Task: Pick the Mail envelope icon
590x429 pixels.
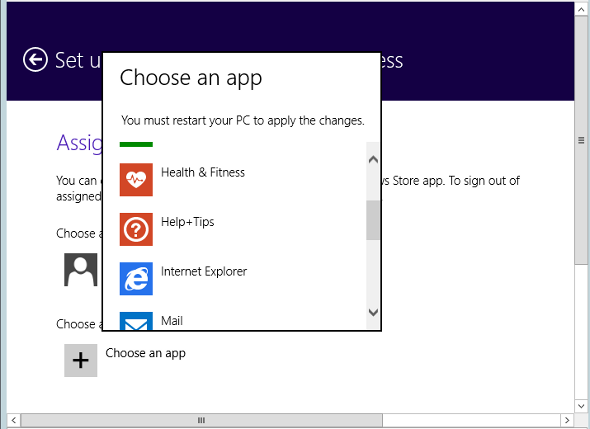Action: pyautogui.click(x=136, y=321)
